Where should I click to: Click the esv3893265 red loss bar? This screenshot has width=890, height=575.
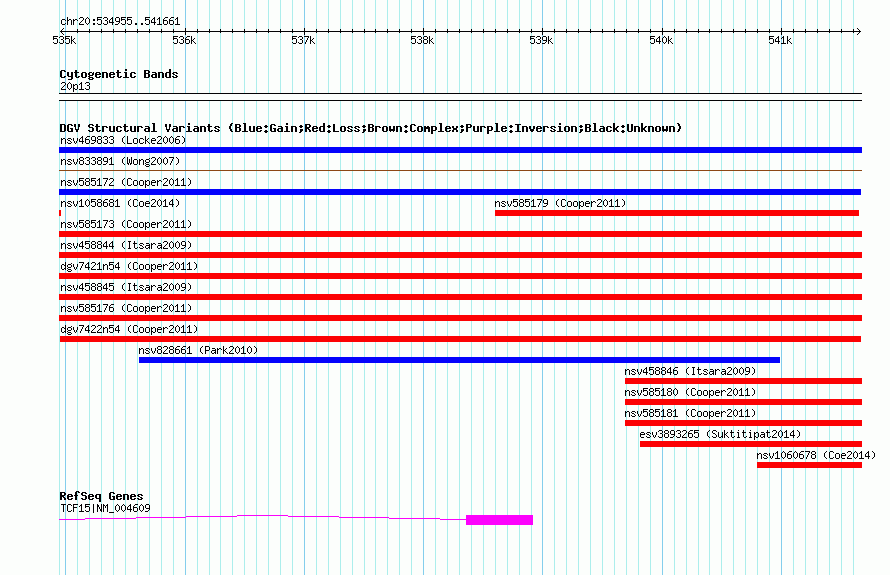point(751,444)
